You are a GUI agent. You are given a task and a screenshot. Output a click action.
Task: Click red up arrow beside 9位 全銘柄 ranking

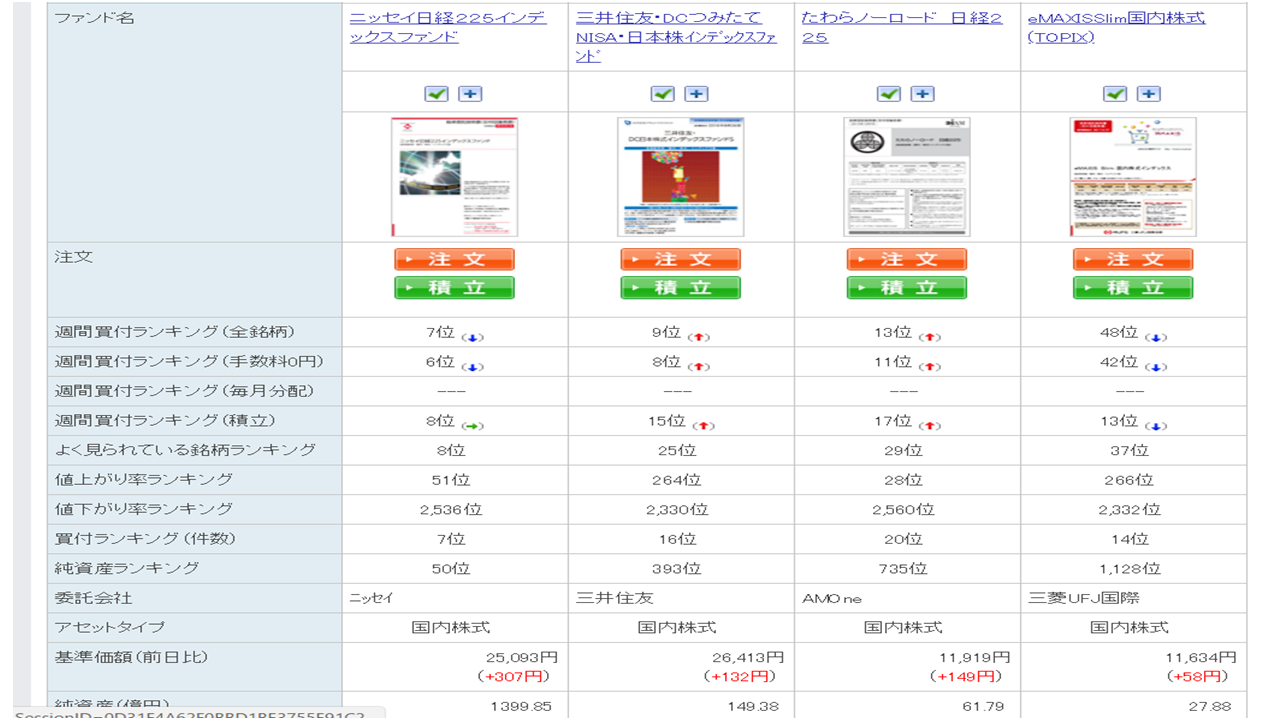[x=699, y=337]
